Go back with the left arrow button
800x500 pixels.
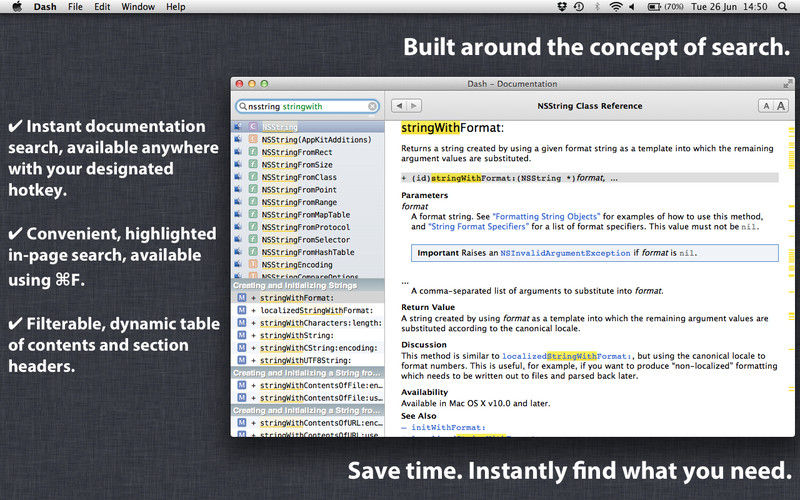(399, 106)
